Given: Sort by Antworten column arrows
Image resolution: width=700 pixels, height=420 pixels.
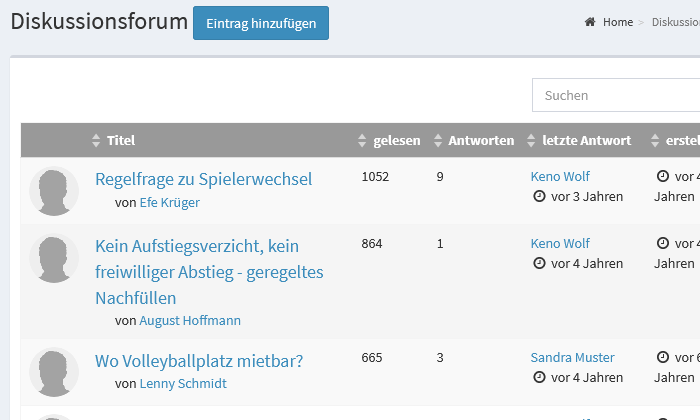Looking at the screenshot, I should point(438,140).
